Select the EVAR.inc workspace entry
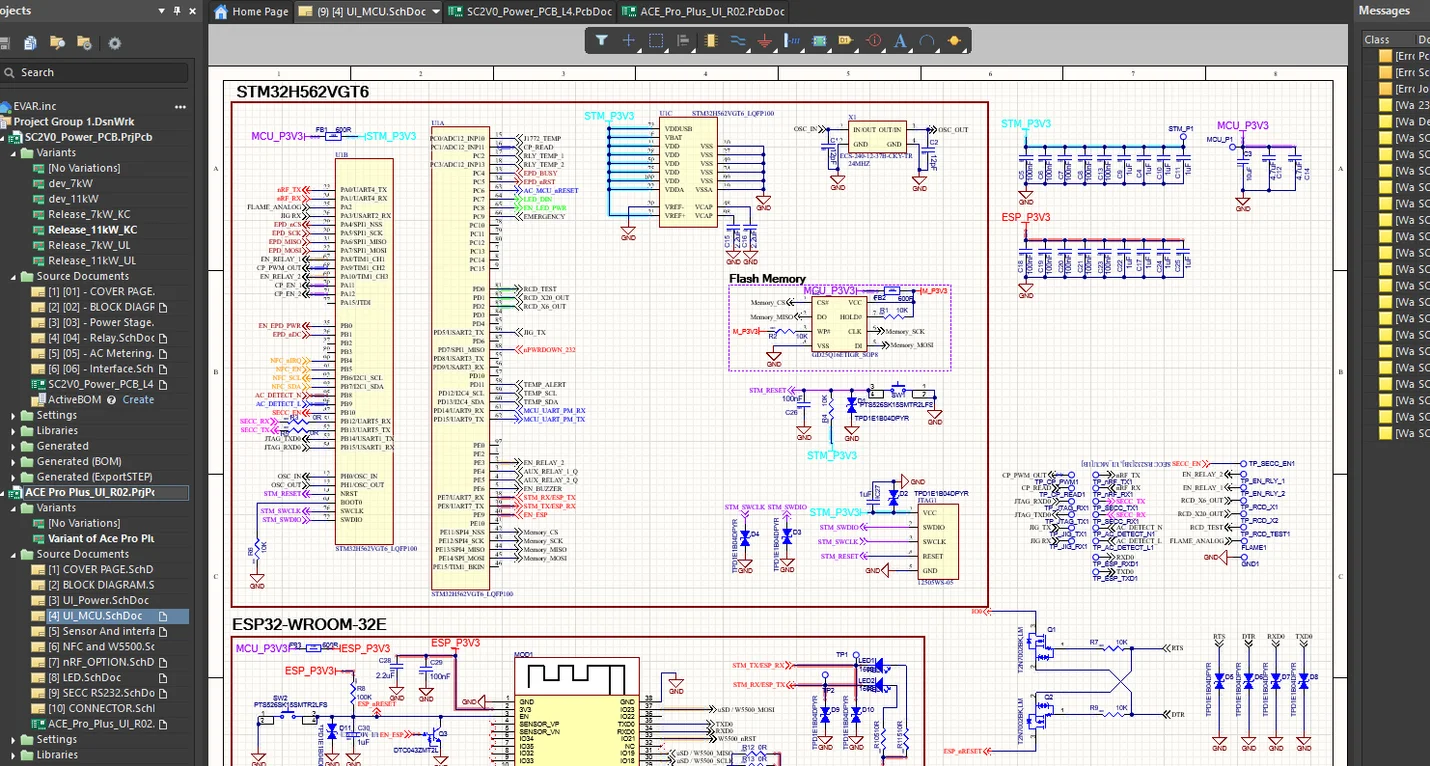 pyautogui.click(x=35, y=106)
